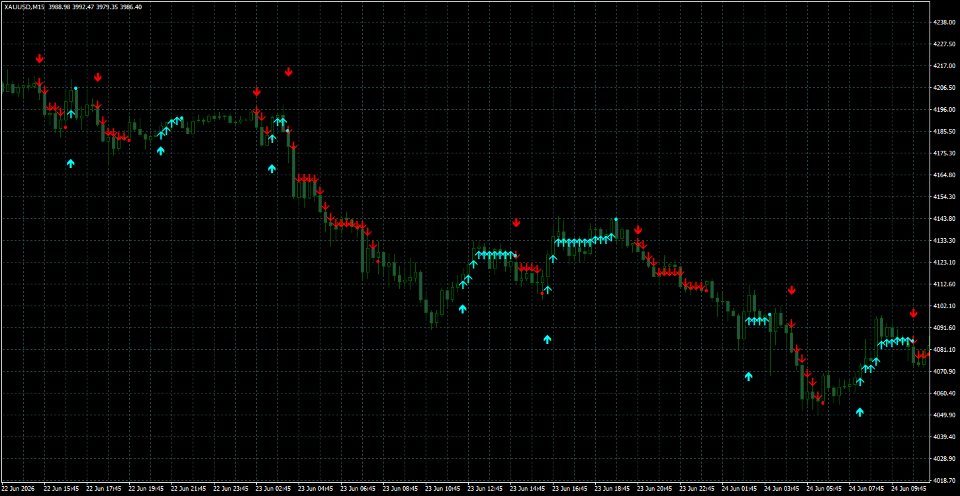Click the 22 Jun 23:45 time axis label
Image resolution: width=960 pixels, height=496 pixels.
[x=230, y=489]
